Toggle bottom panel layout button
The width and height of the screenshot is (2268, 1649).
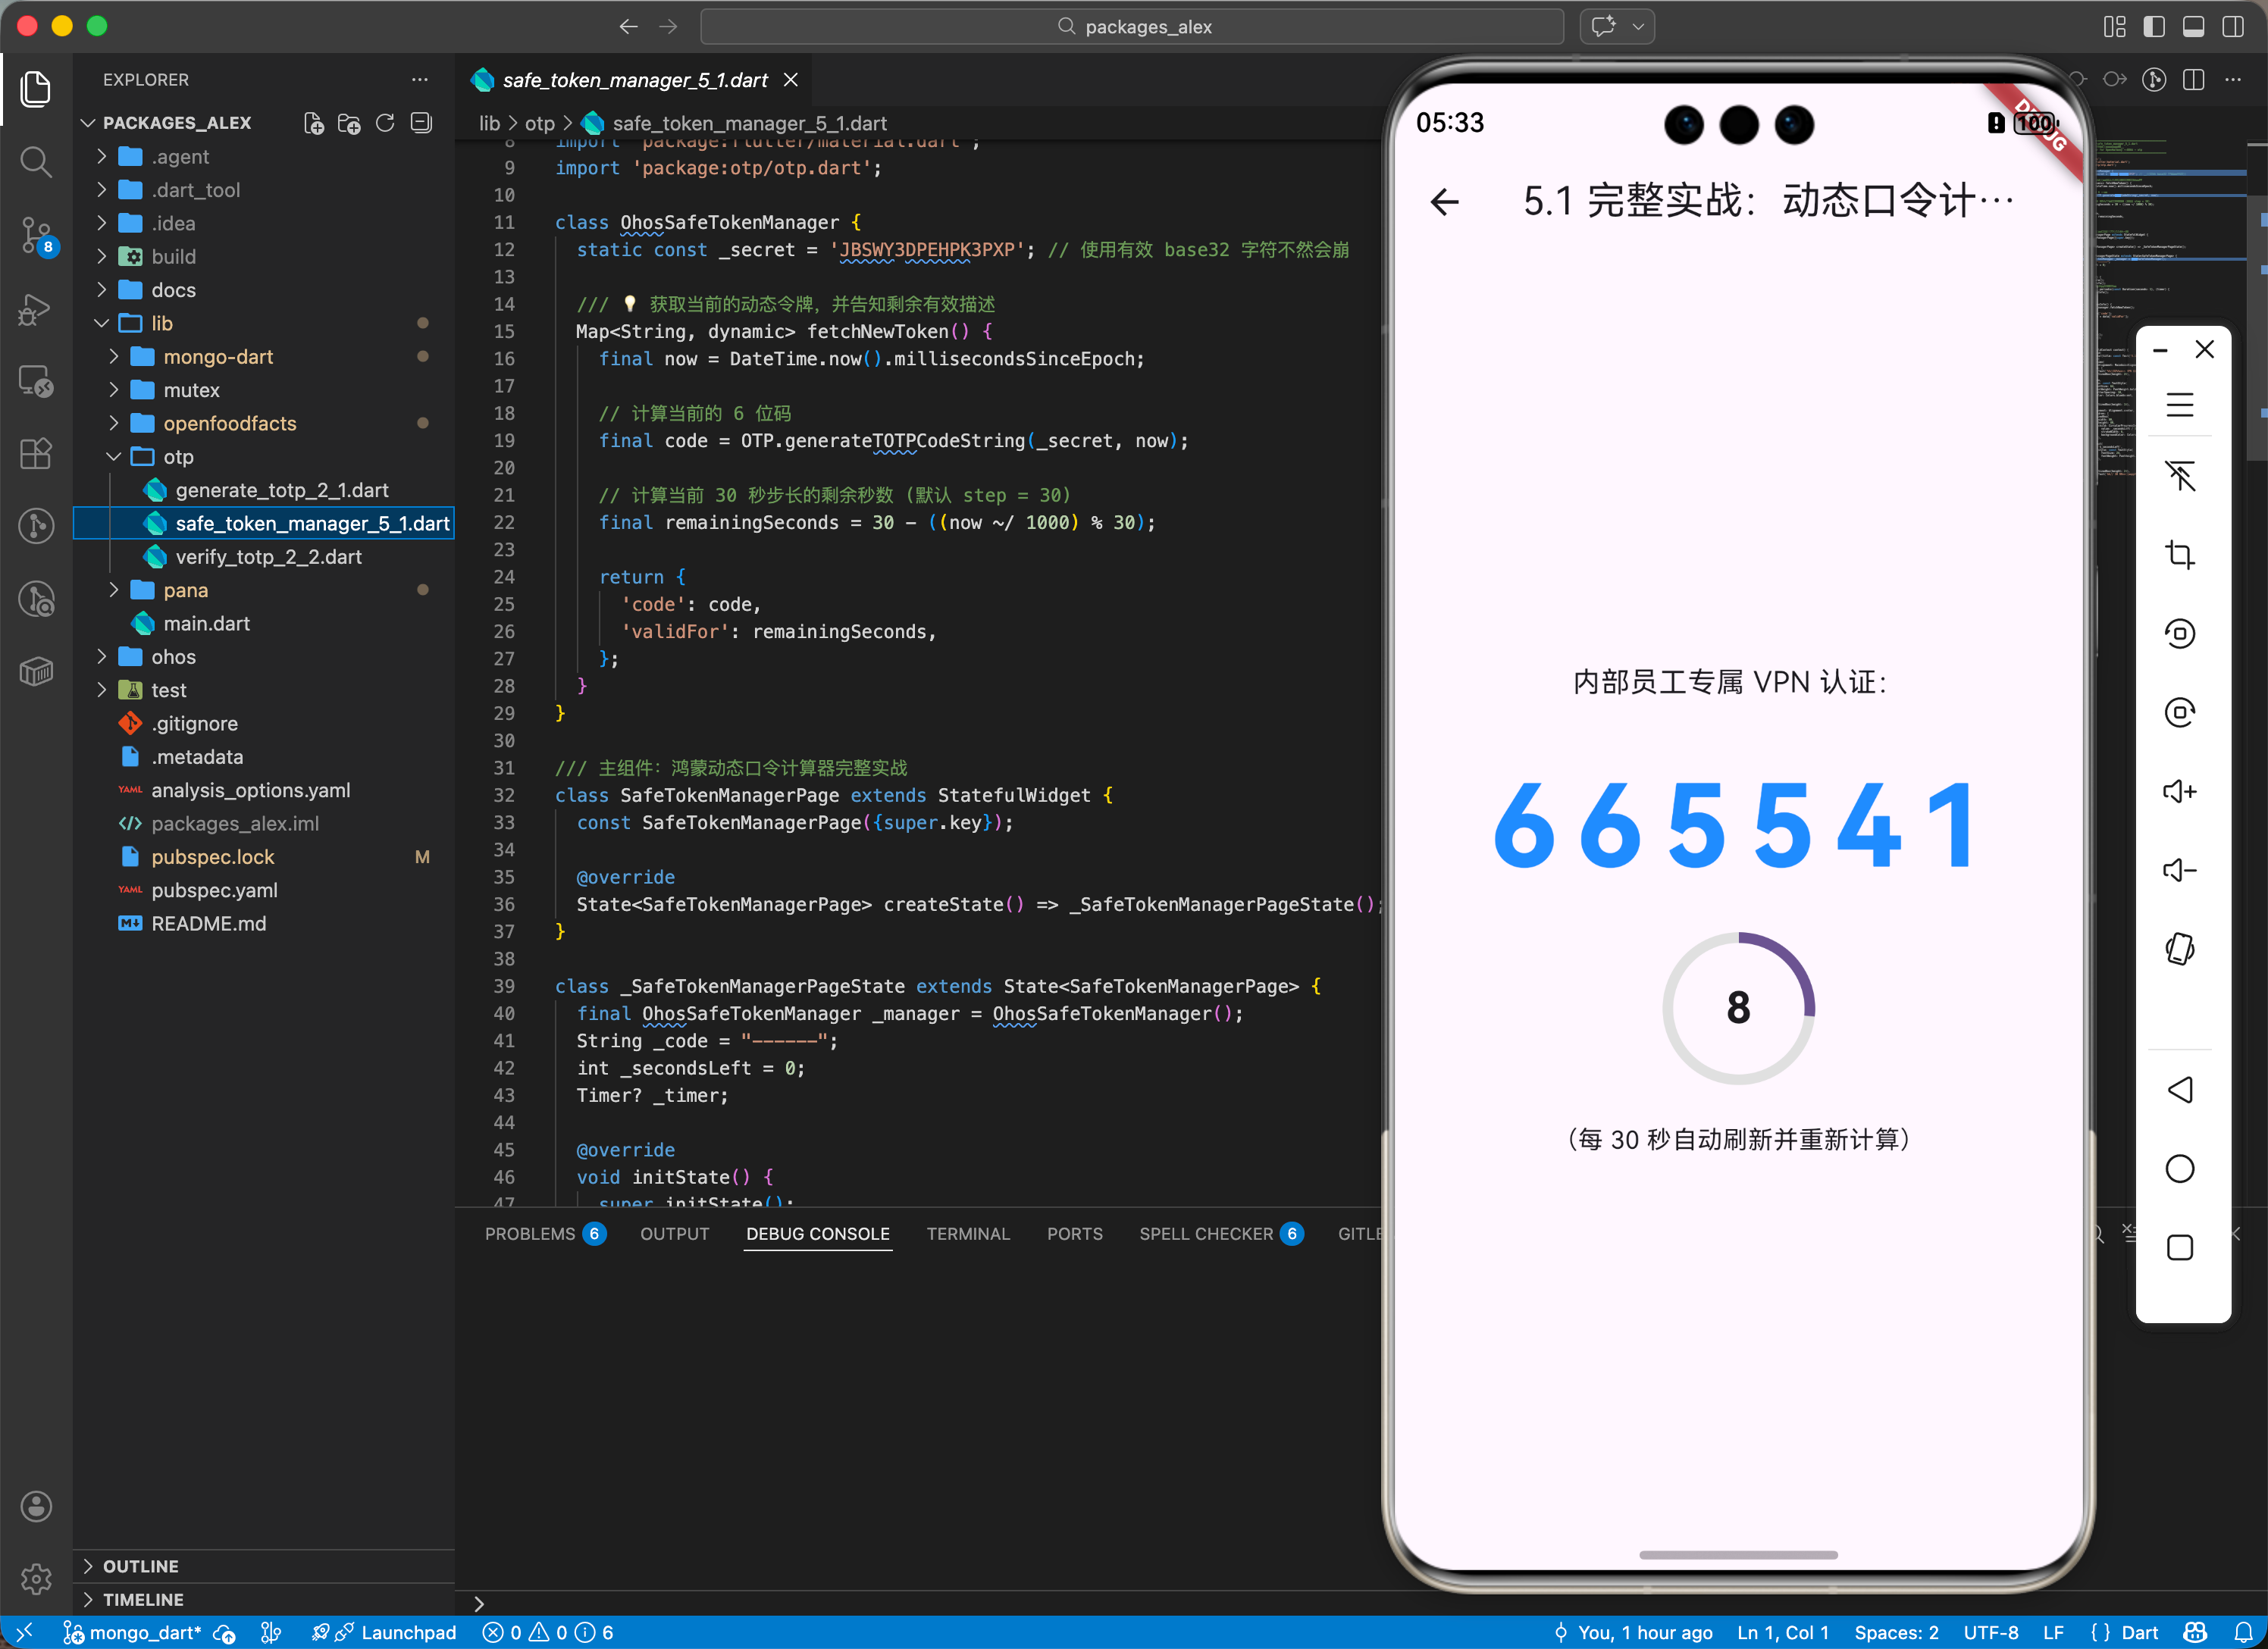[x=2193, y=27]
